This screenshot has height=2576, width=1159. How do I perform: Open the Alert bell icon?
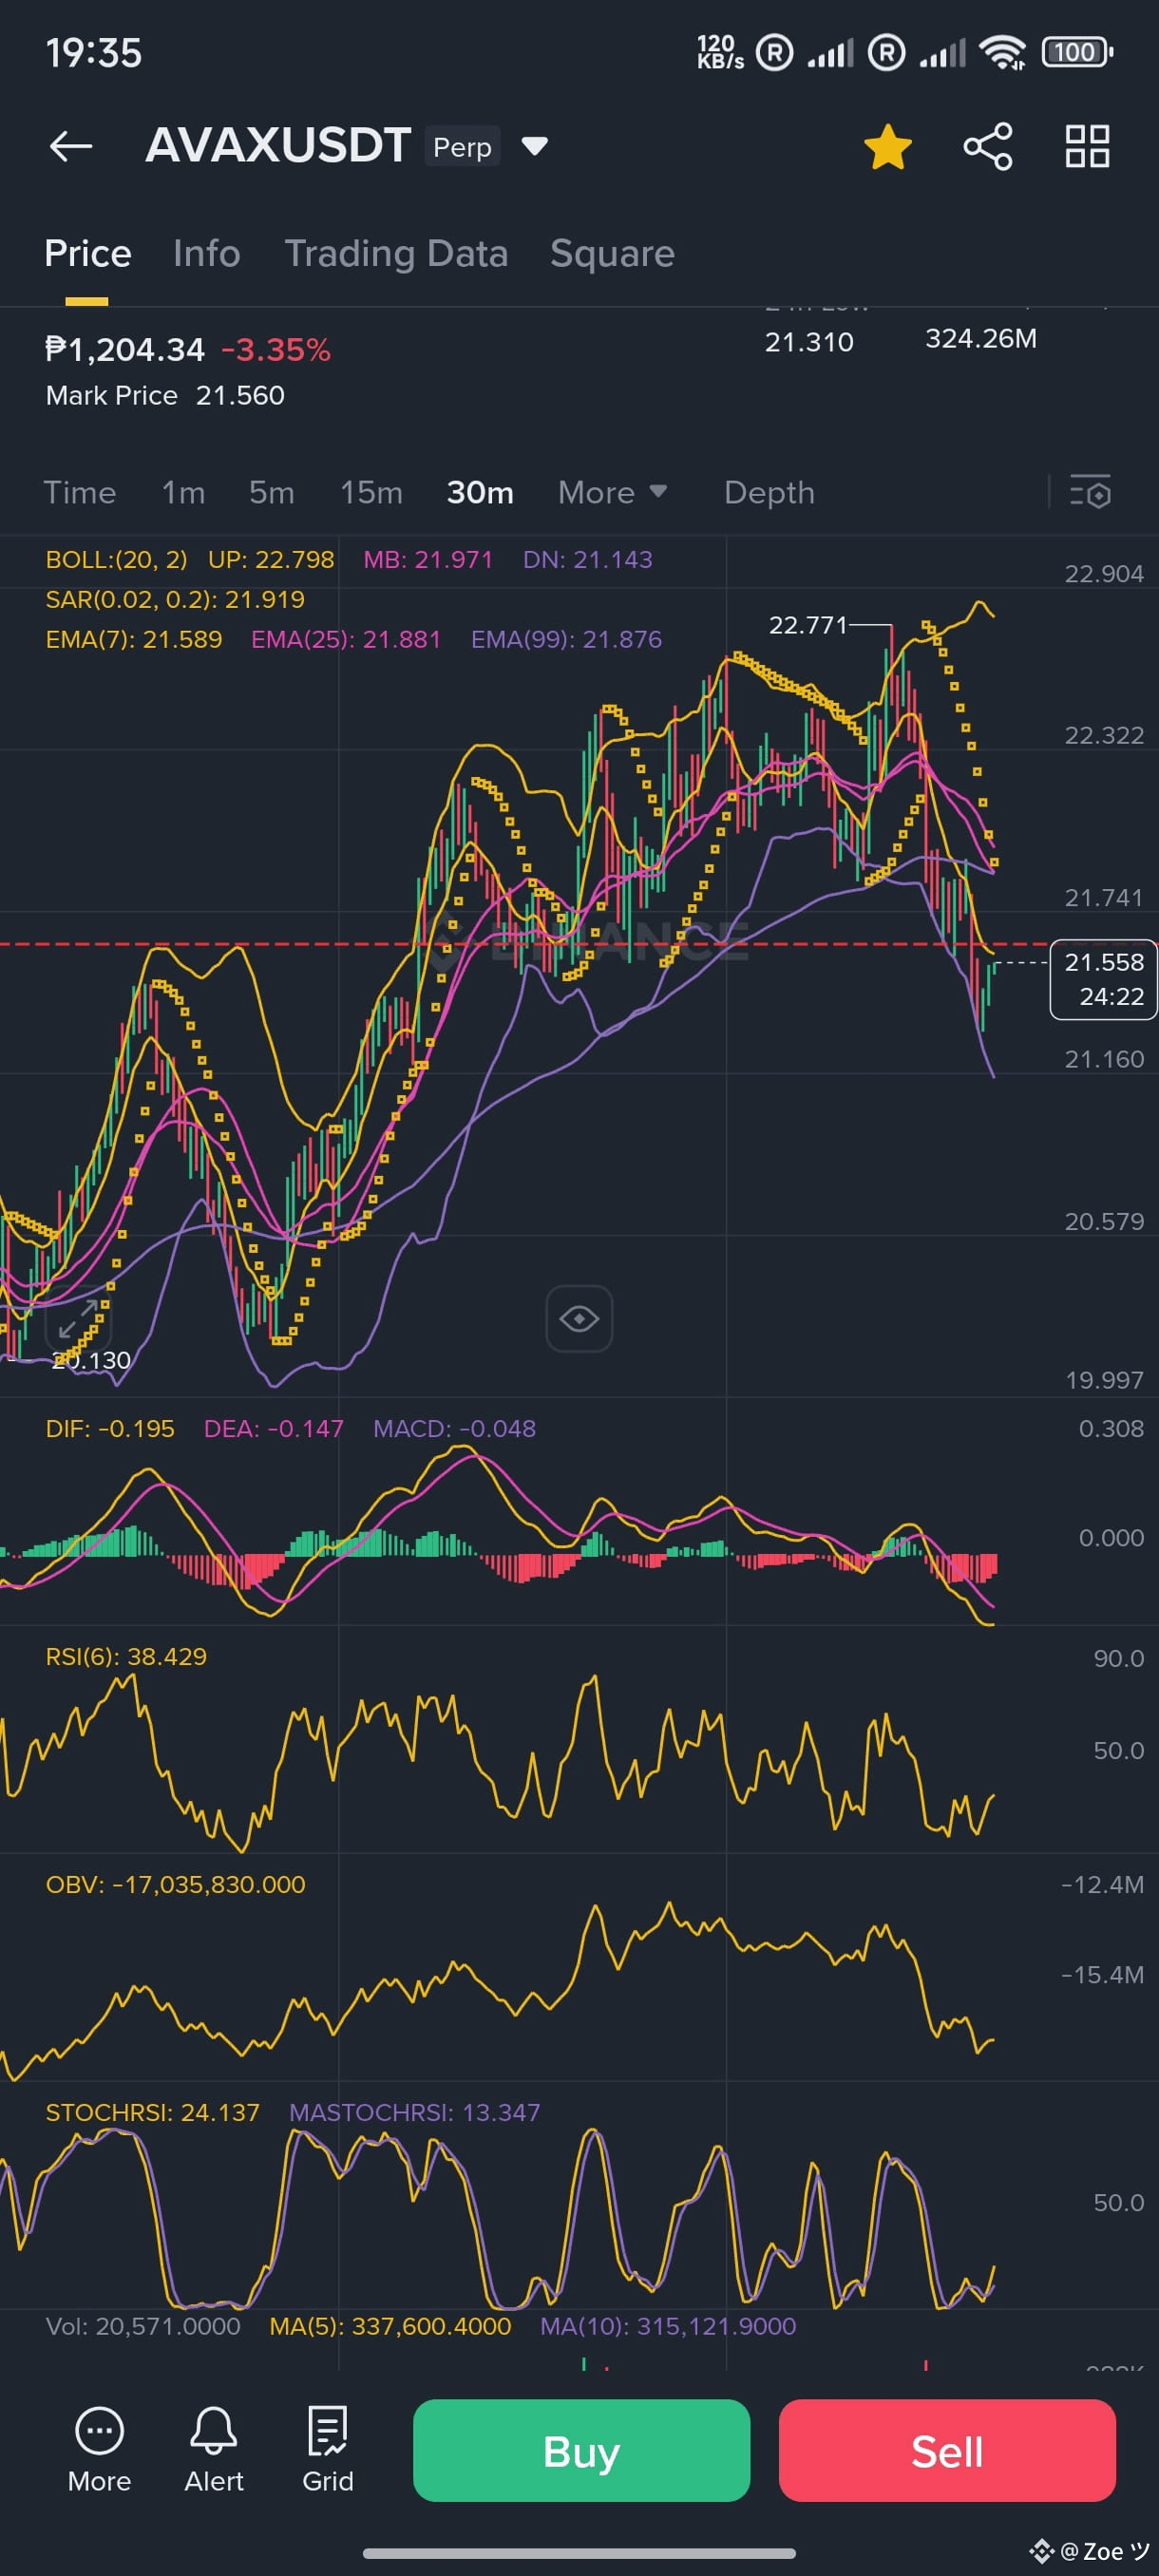coord(214,2450)
